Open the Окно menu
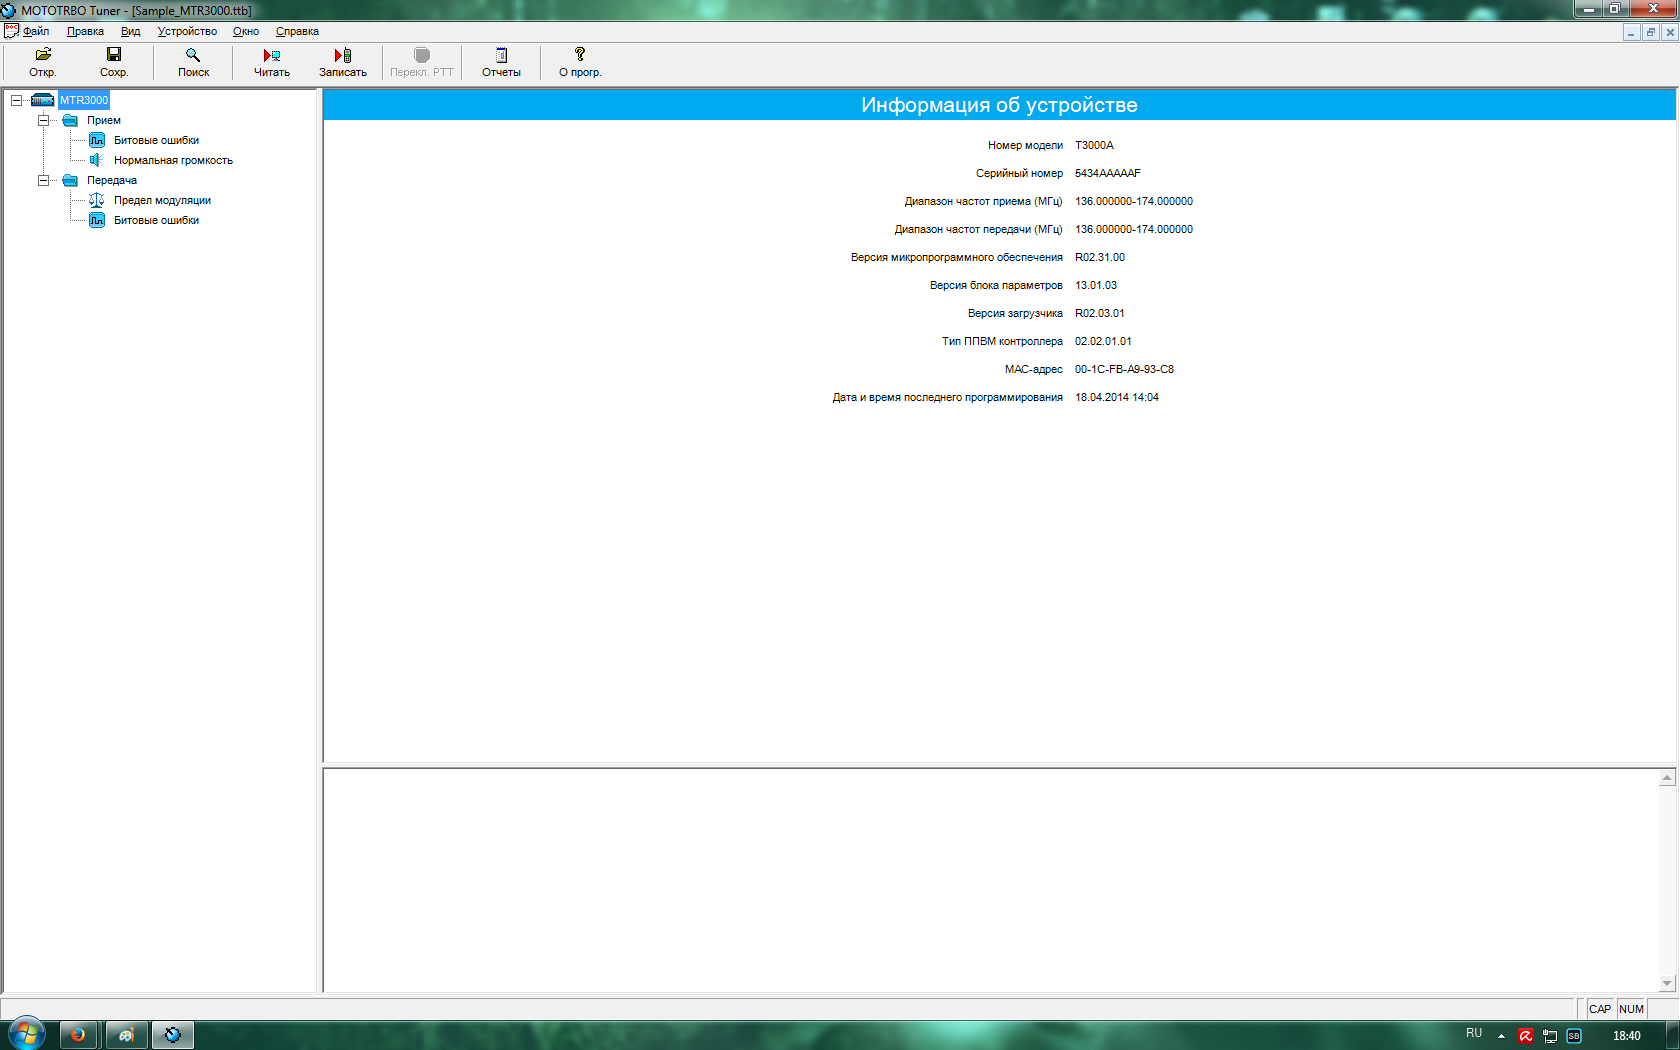The width and height of the screenshot is (1680, 1050). point(246,31)
